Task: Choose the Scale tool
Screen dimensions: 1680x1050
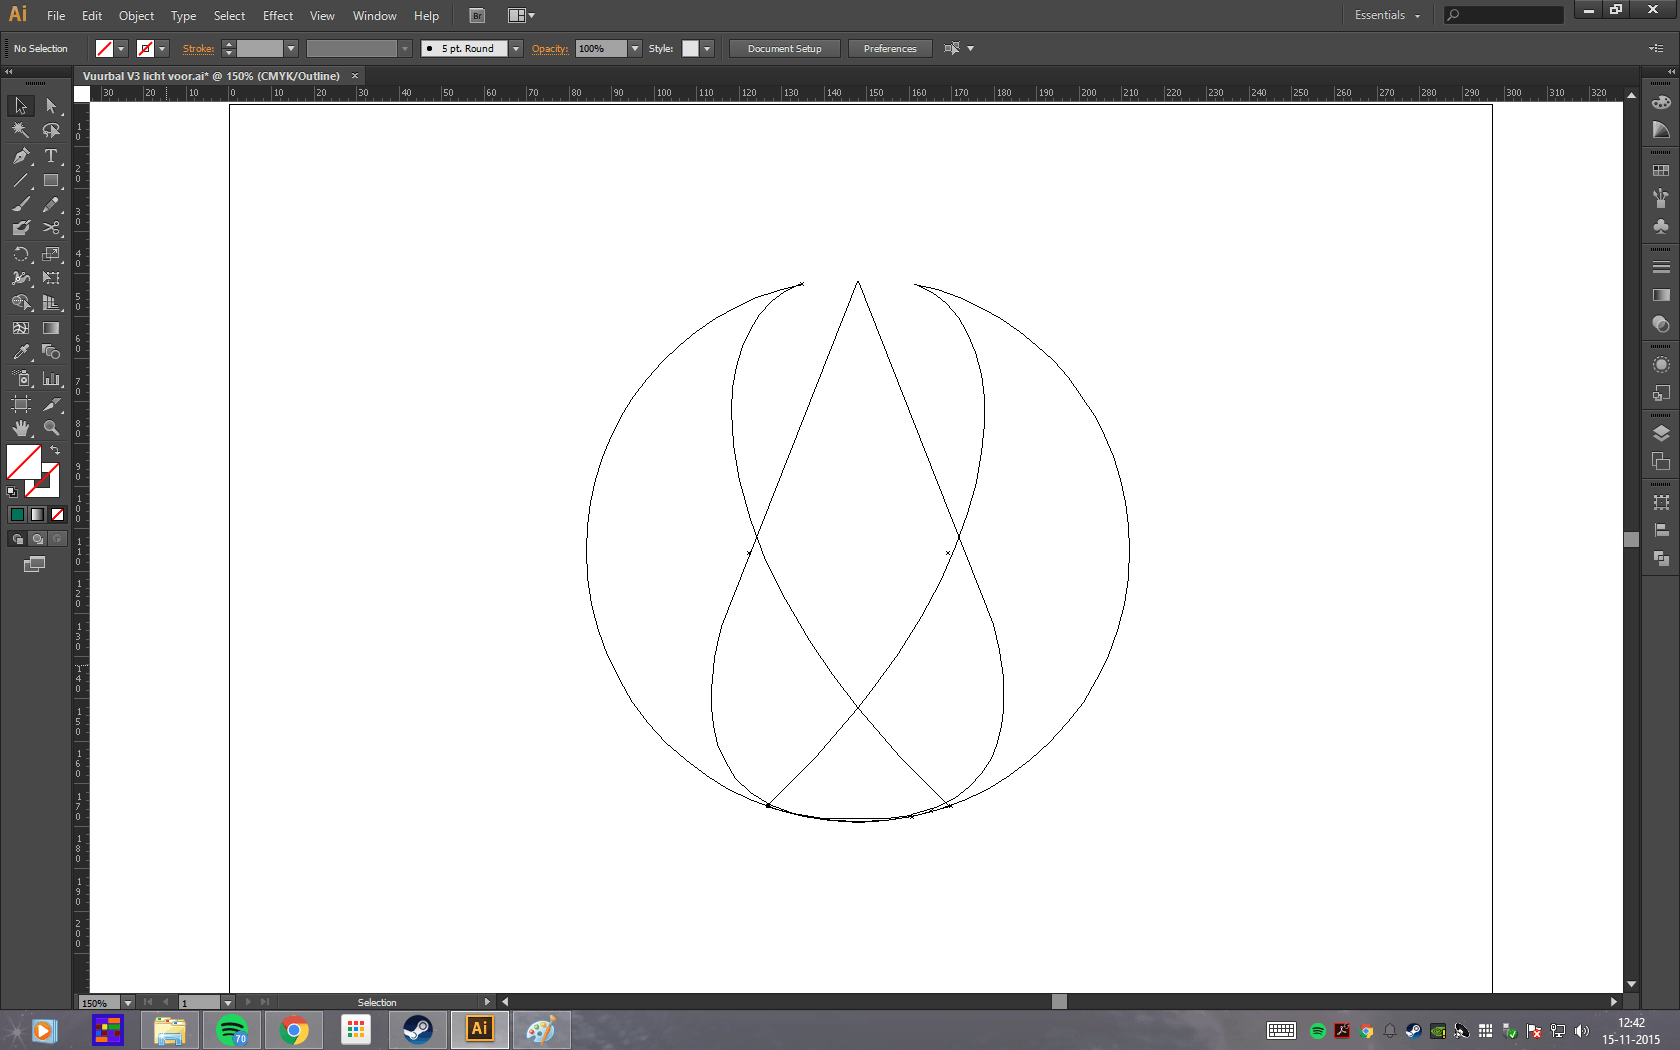Action: click(x=51, y=254)
